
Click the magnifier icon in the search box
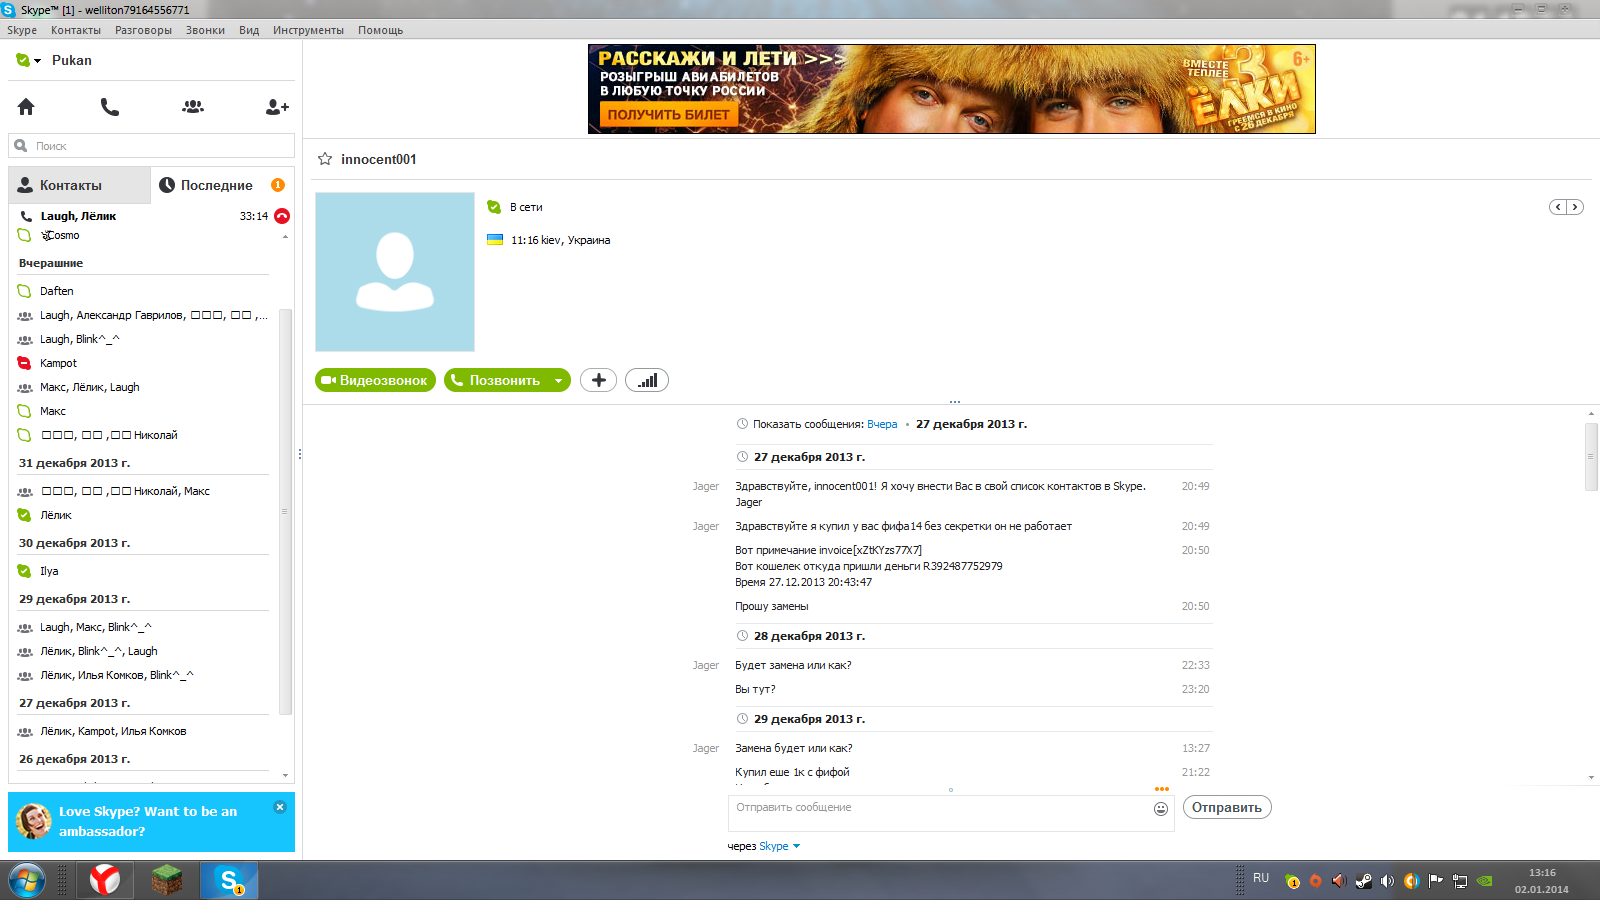[x=21, y=146]
